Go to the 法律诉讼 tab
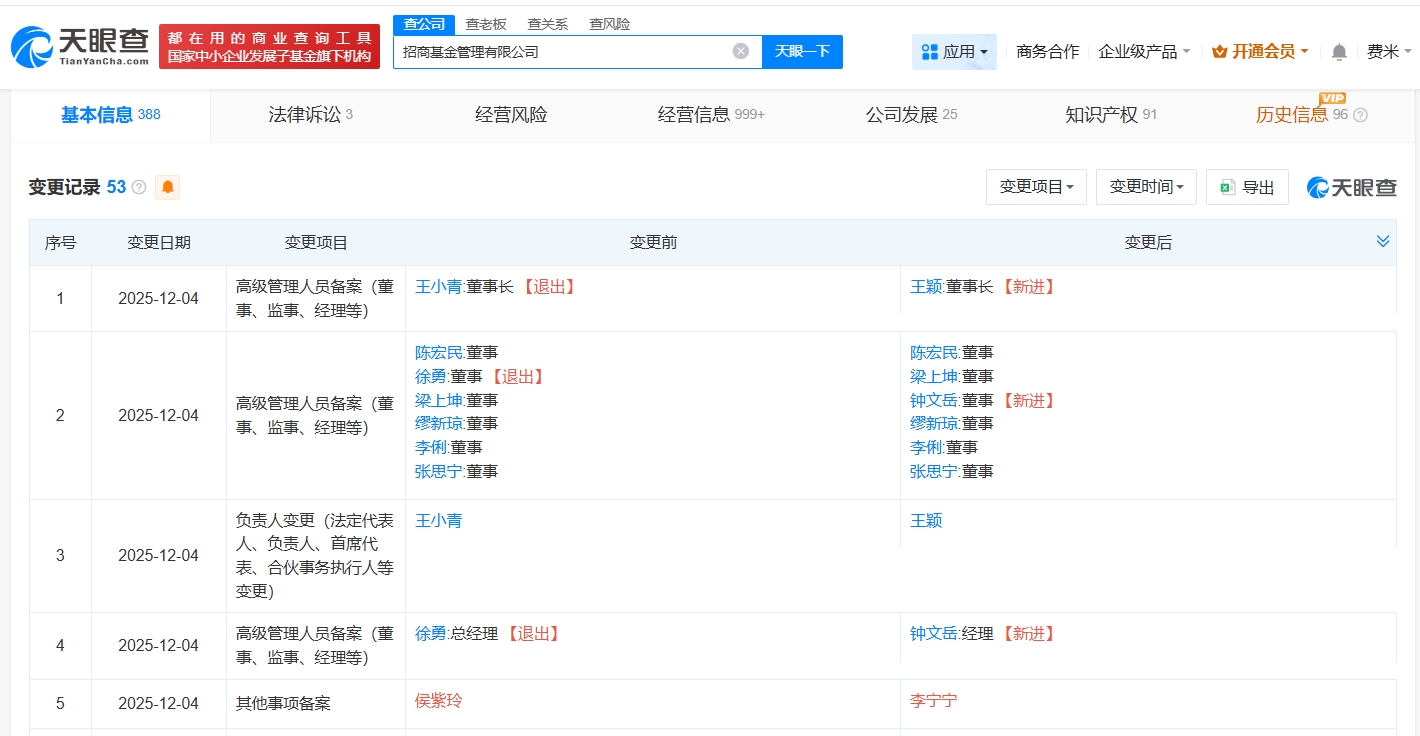The width and height of the screenshot is (1420, 736). (311, 115)
